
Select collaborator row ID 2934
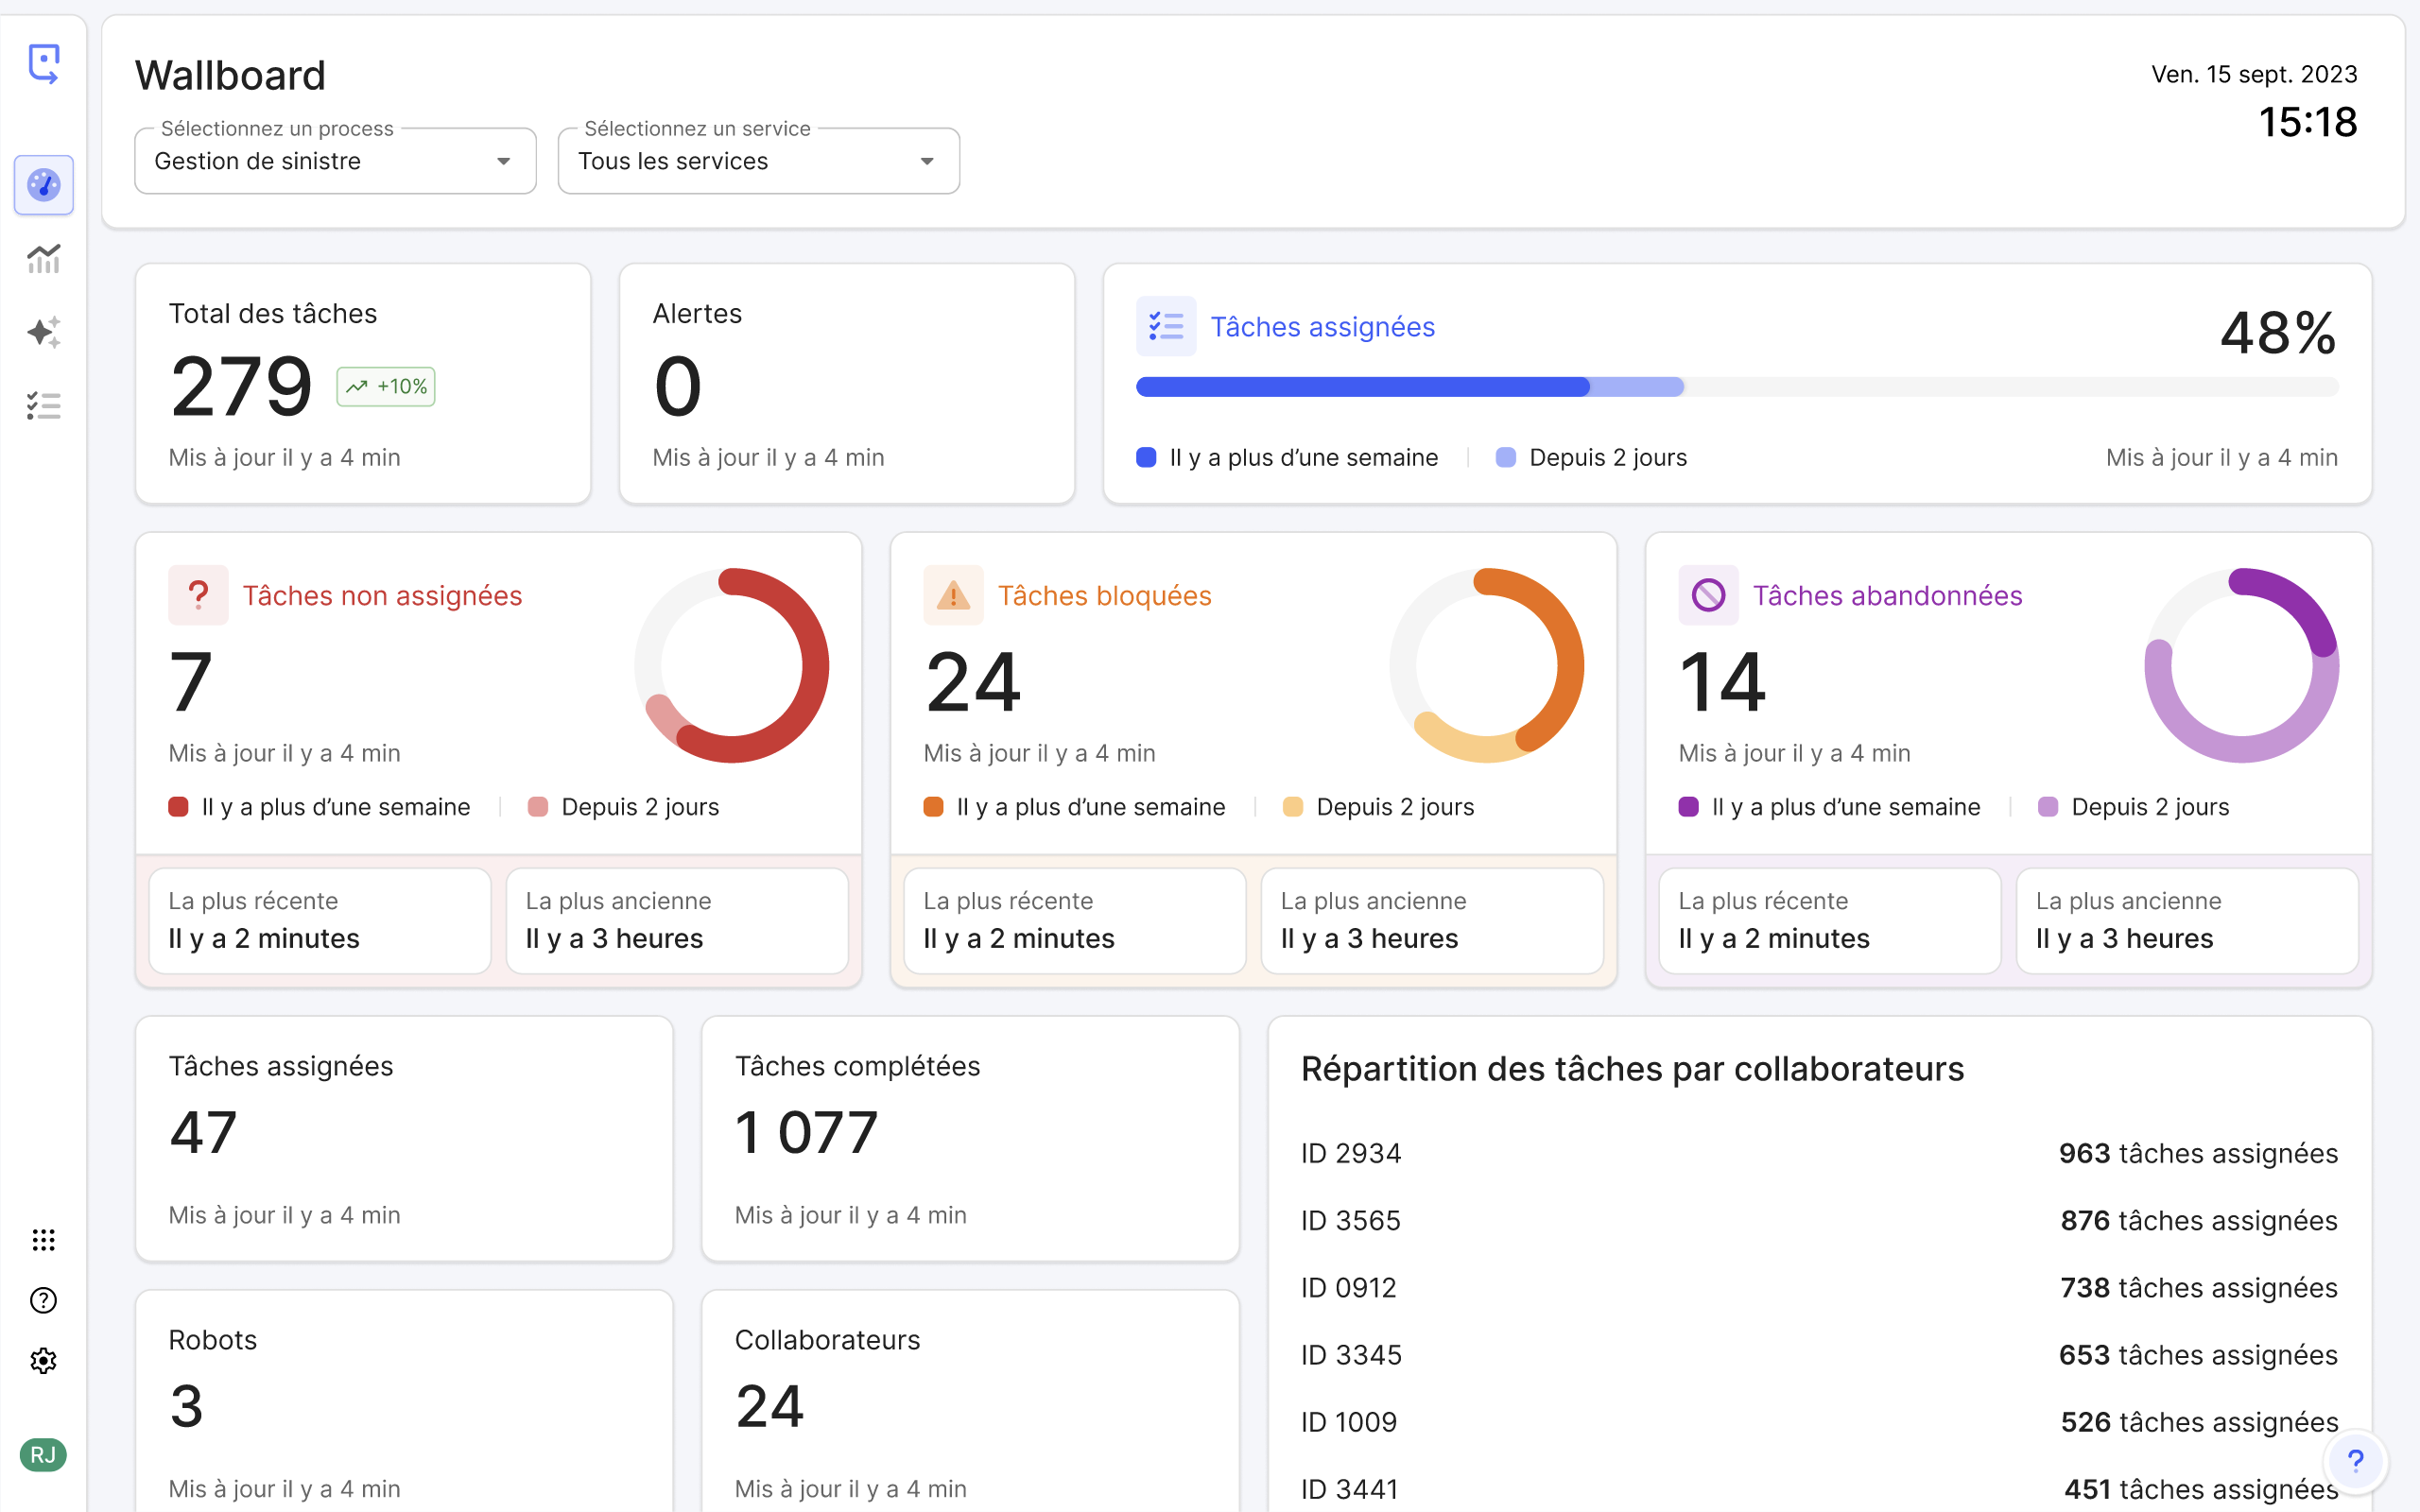[x=1819, y=1153]
